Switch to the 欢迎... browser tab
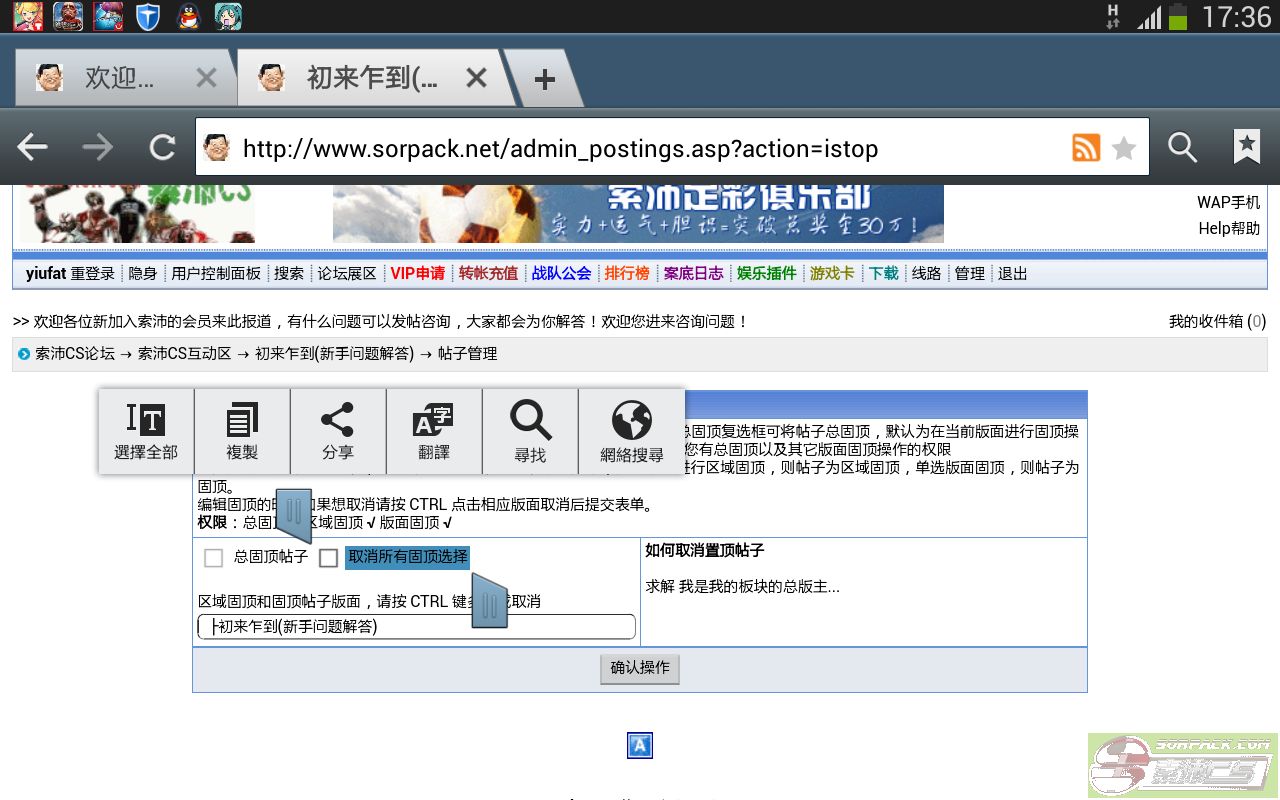This screenshot has height=800, width=1280. coord(118,78)
